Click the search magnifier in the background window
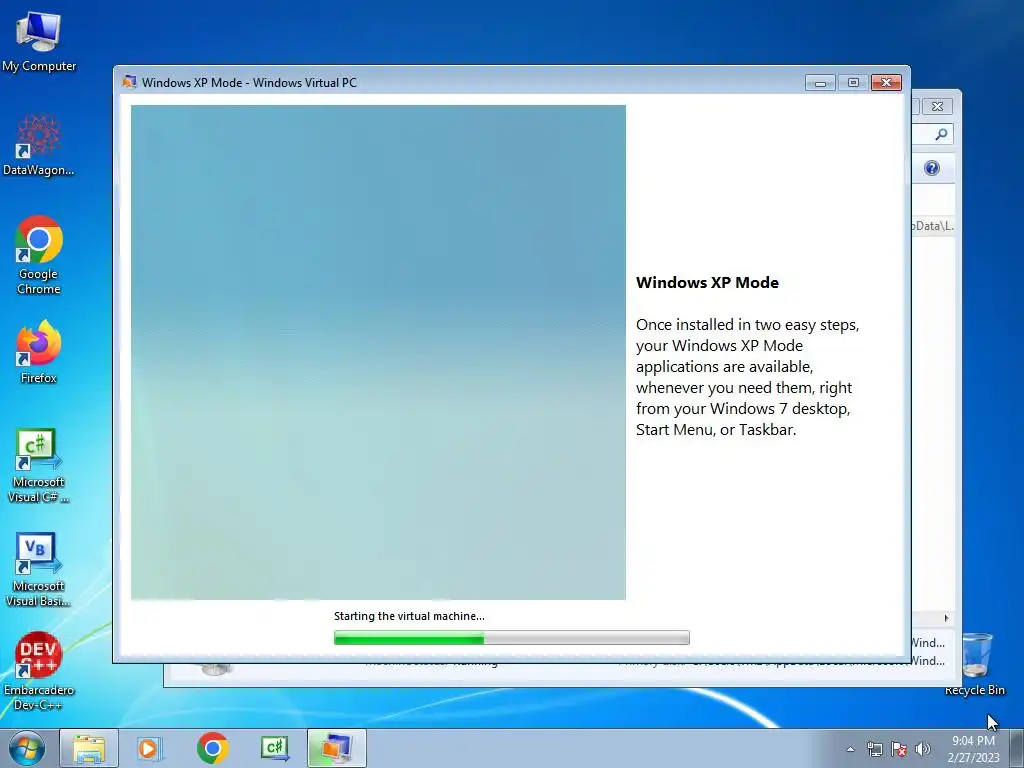 click(x=941, y=135)
